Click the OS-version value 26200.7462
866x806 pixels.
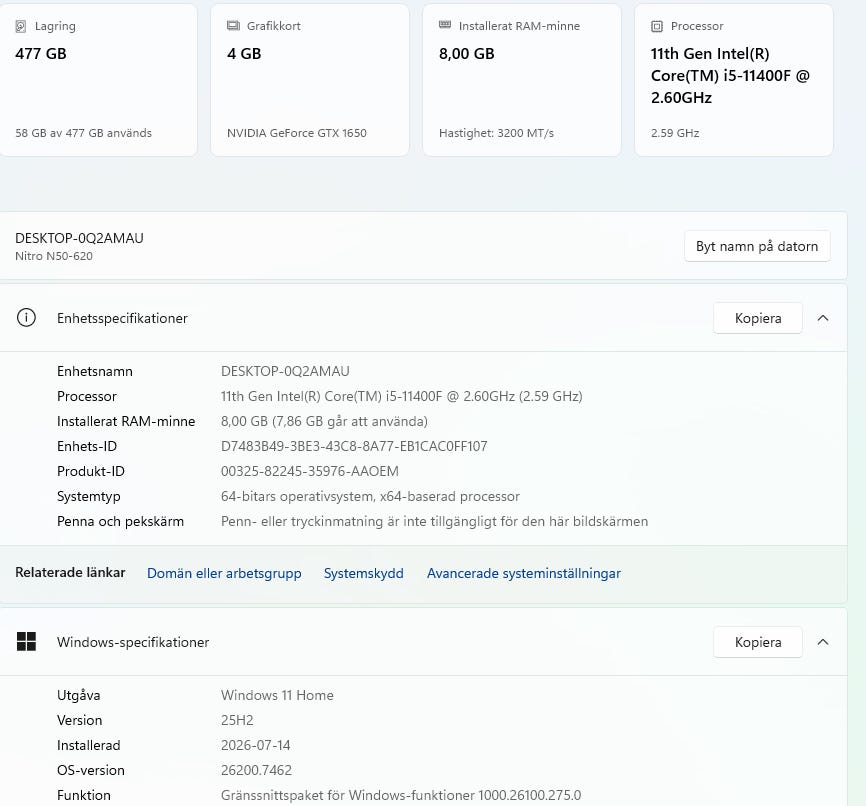coord(256,770)
